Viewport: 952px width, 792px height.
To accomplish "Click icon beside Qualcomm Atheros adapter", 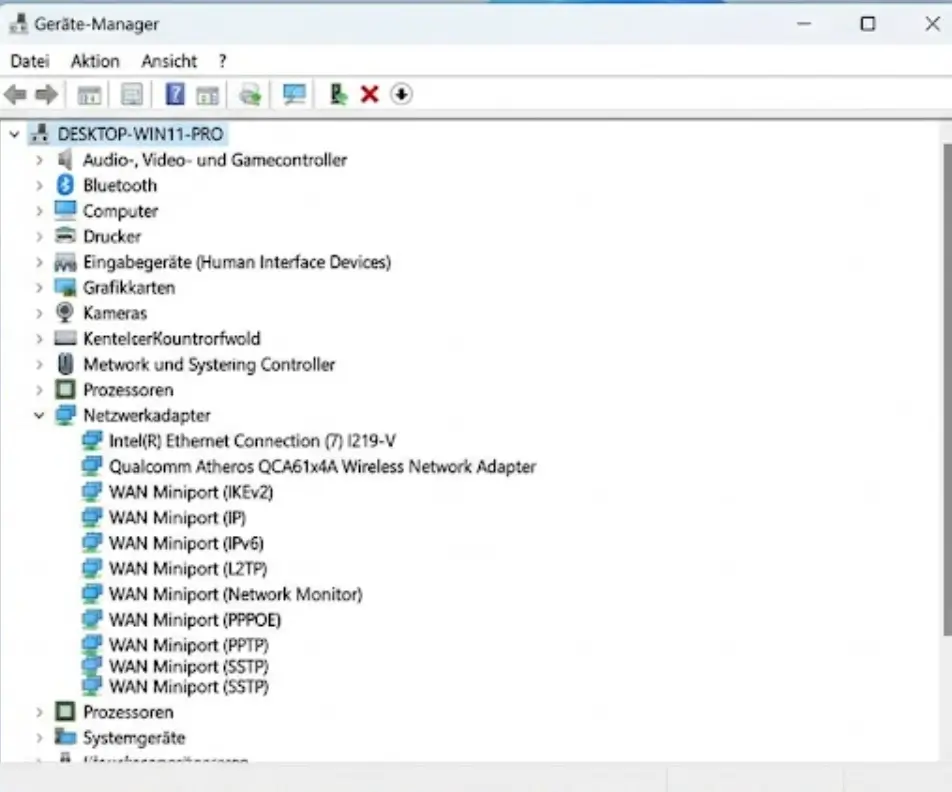I will [x=92, y=466].
